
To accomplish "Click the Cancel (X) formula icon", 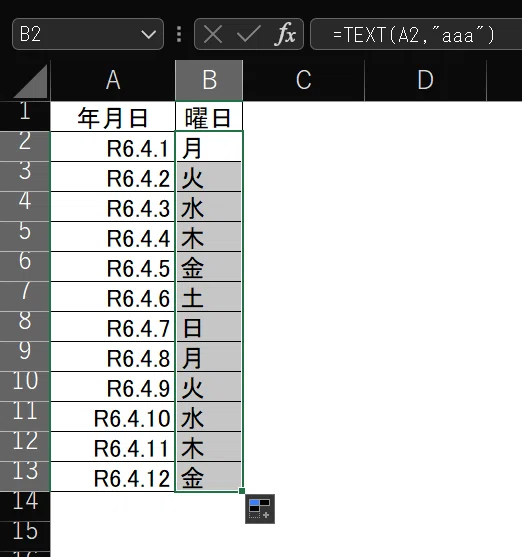I will pyautogui.click(x=213, y=34).
